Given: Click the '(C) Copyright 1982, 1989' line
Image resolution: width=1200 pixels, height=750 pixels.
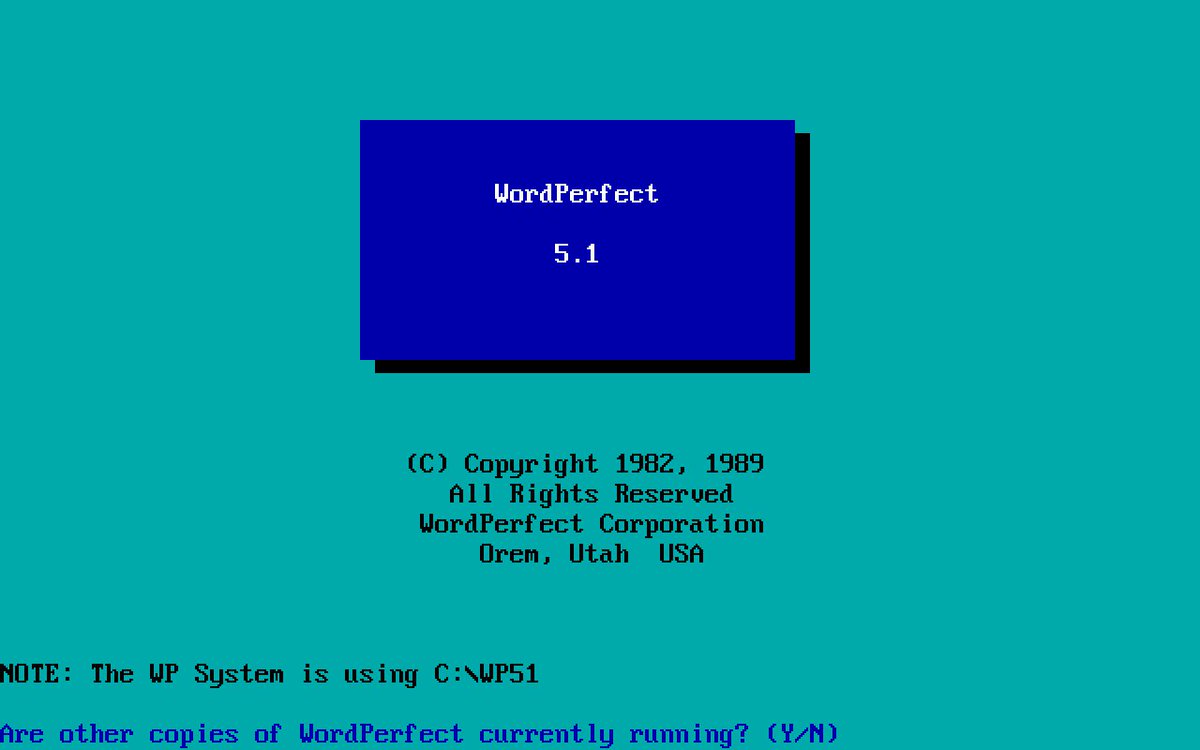Looking at the screenshot, I should tap(585, 464).
